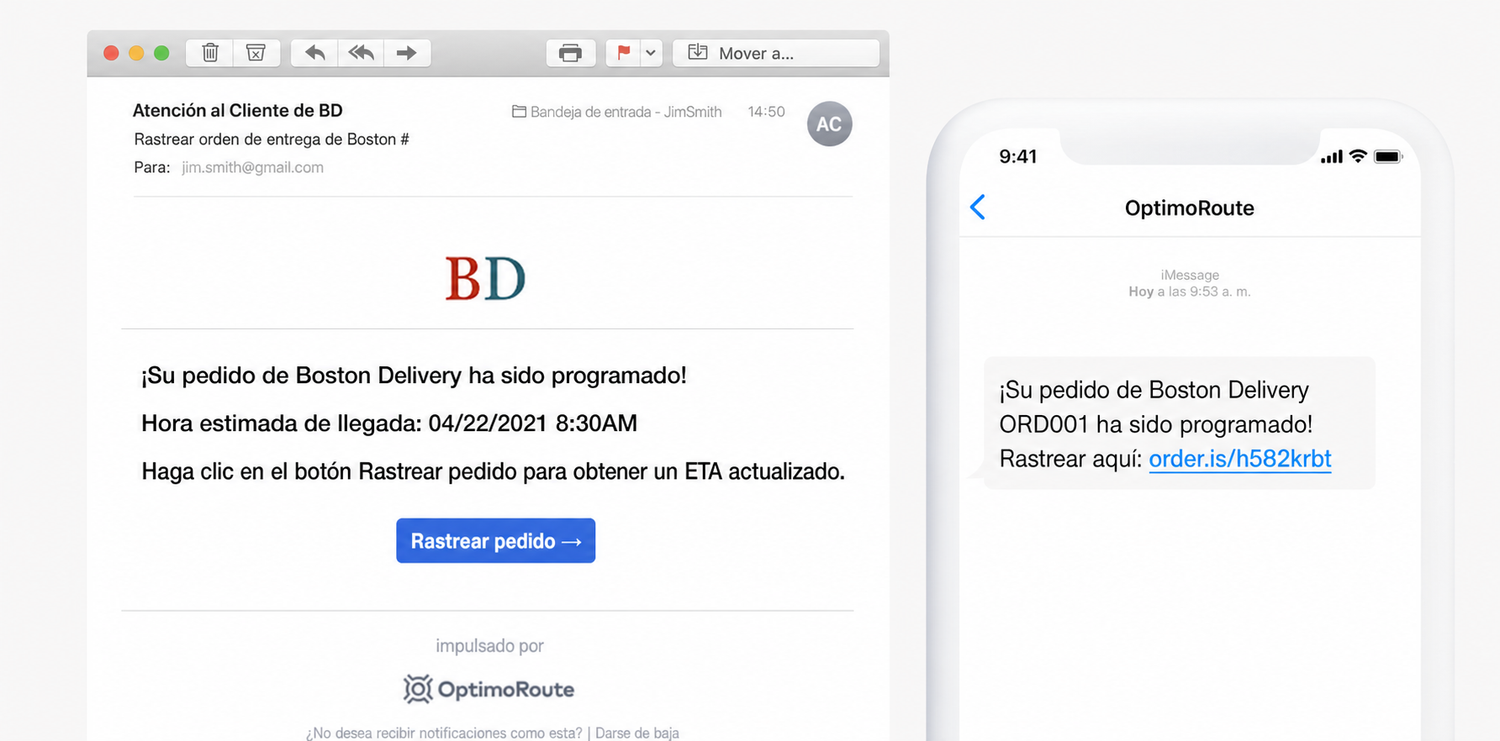Click recipient jim.smith@gmail.com
This screenshot has height=741, width=1500.
tap(253, 168)
